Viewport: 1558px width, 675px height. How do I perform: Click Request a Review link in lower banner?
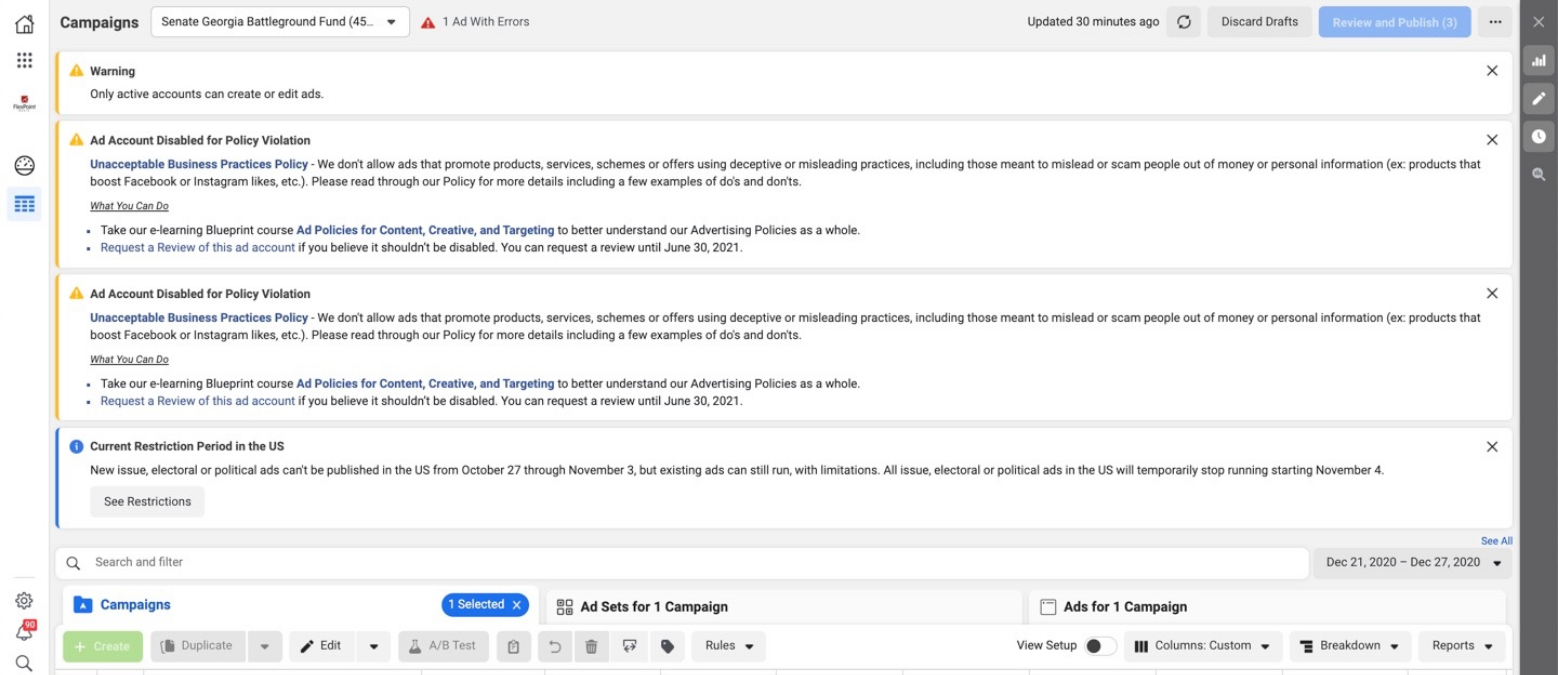[x=198, y=402]
